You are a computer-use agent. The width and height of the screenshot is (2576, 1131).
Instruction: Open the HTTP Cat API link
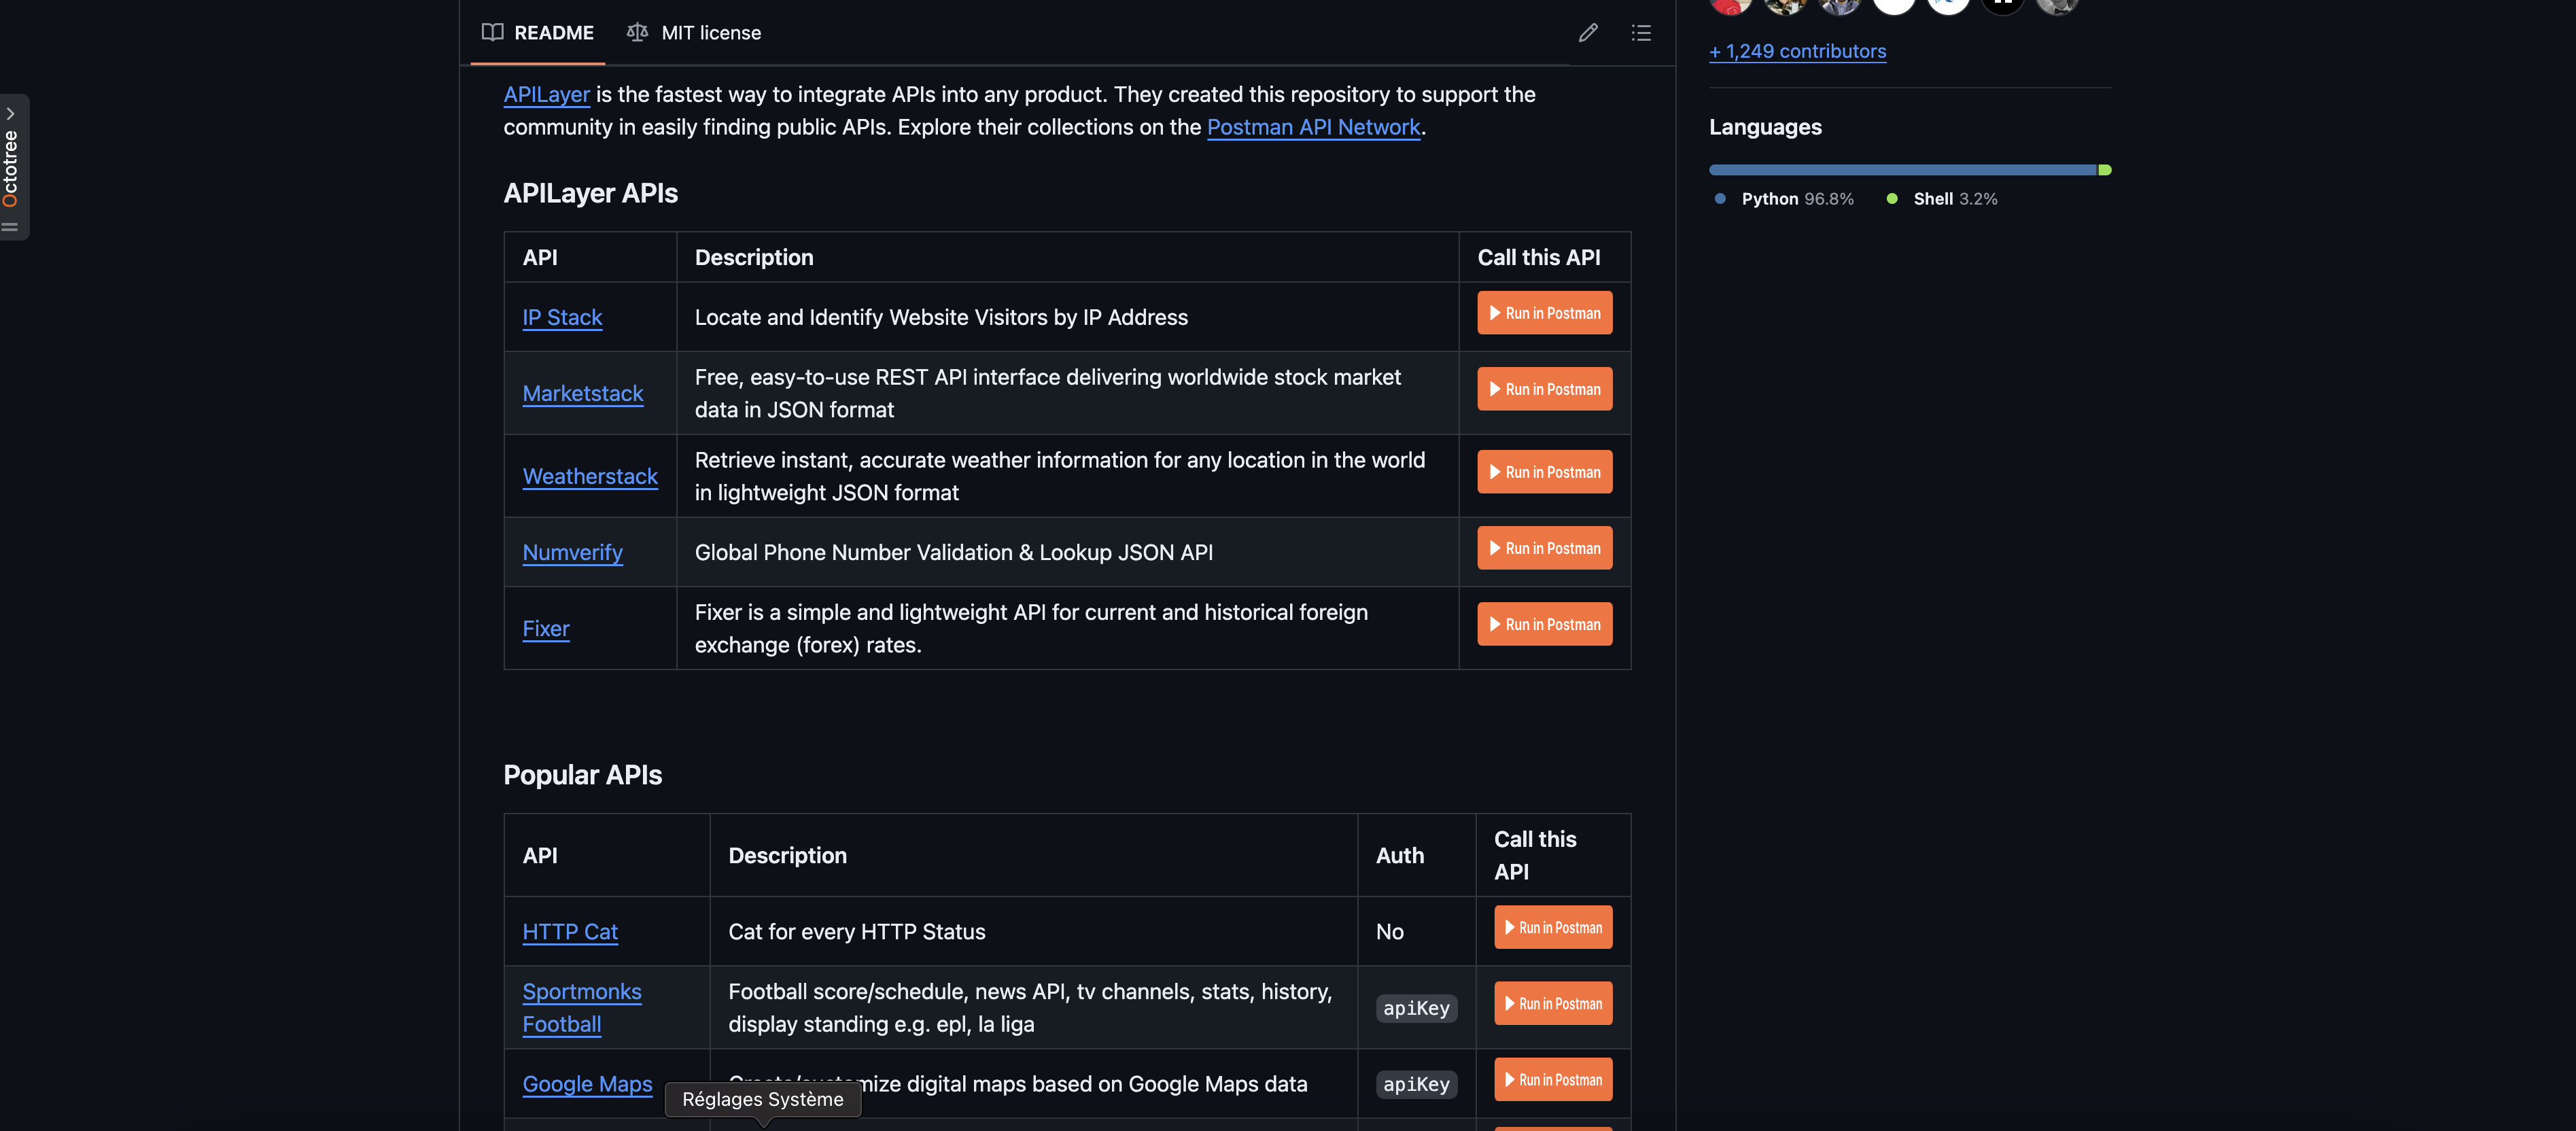tap(569, 931)
